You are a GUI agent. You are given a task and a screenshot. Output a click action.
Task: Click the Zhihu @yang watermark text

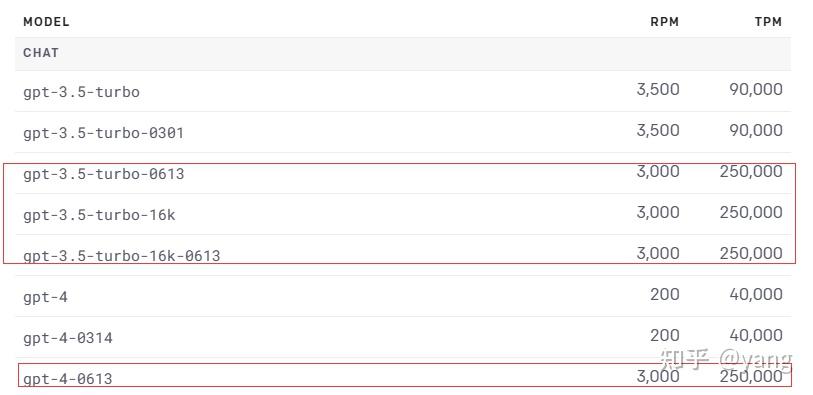tap(725, 359)
